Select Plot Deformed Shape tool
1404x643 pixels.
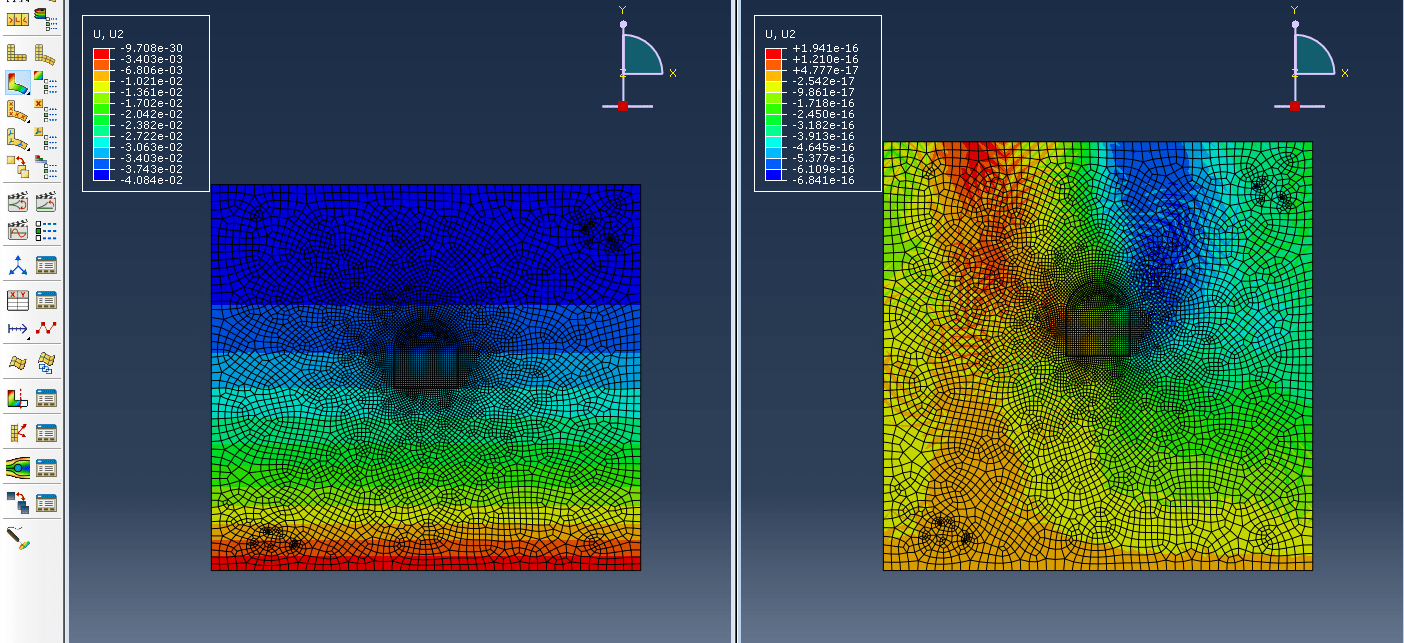(45, 53)
